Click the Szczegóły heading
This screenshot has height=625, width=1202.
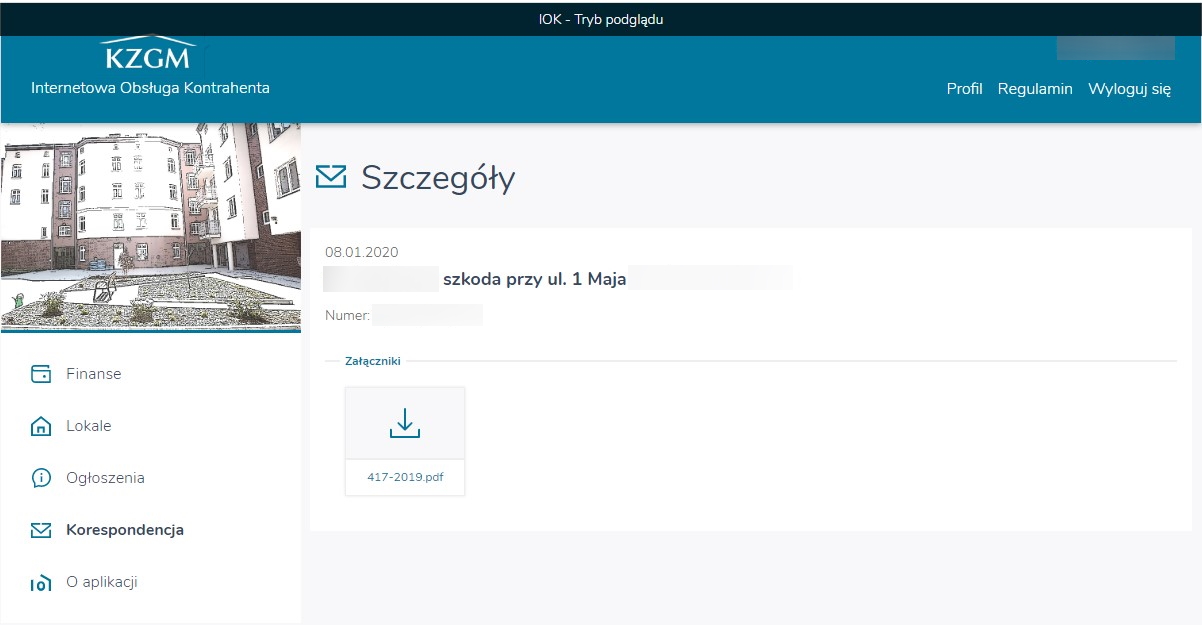[438, 177]
